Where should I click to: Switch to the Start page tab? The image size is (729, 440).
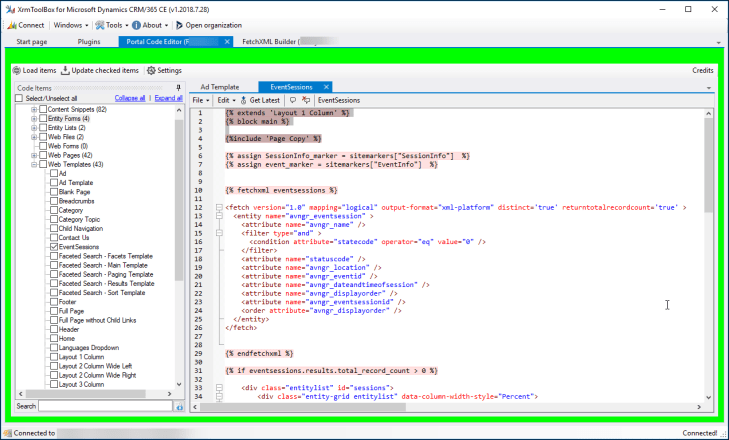click(32, 41)
